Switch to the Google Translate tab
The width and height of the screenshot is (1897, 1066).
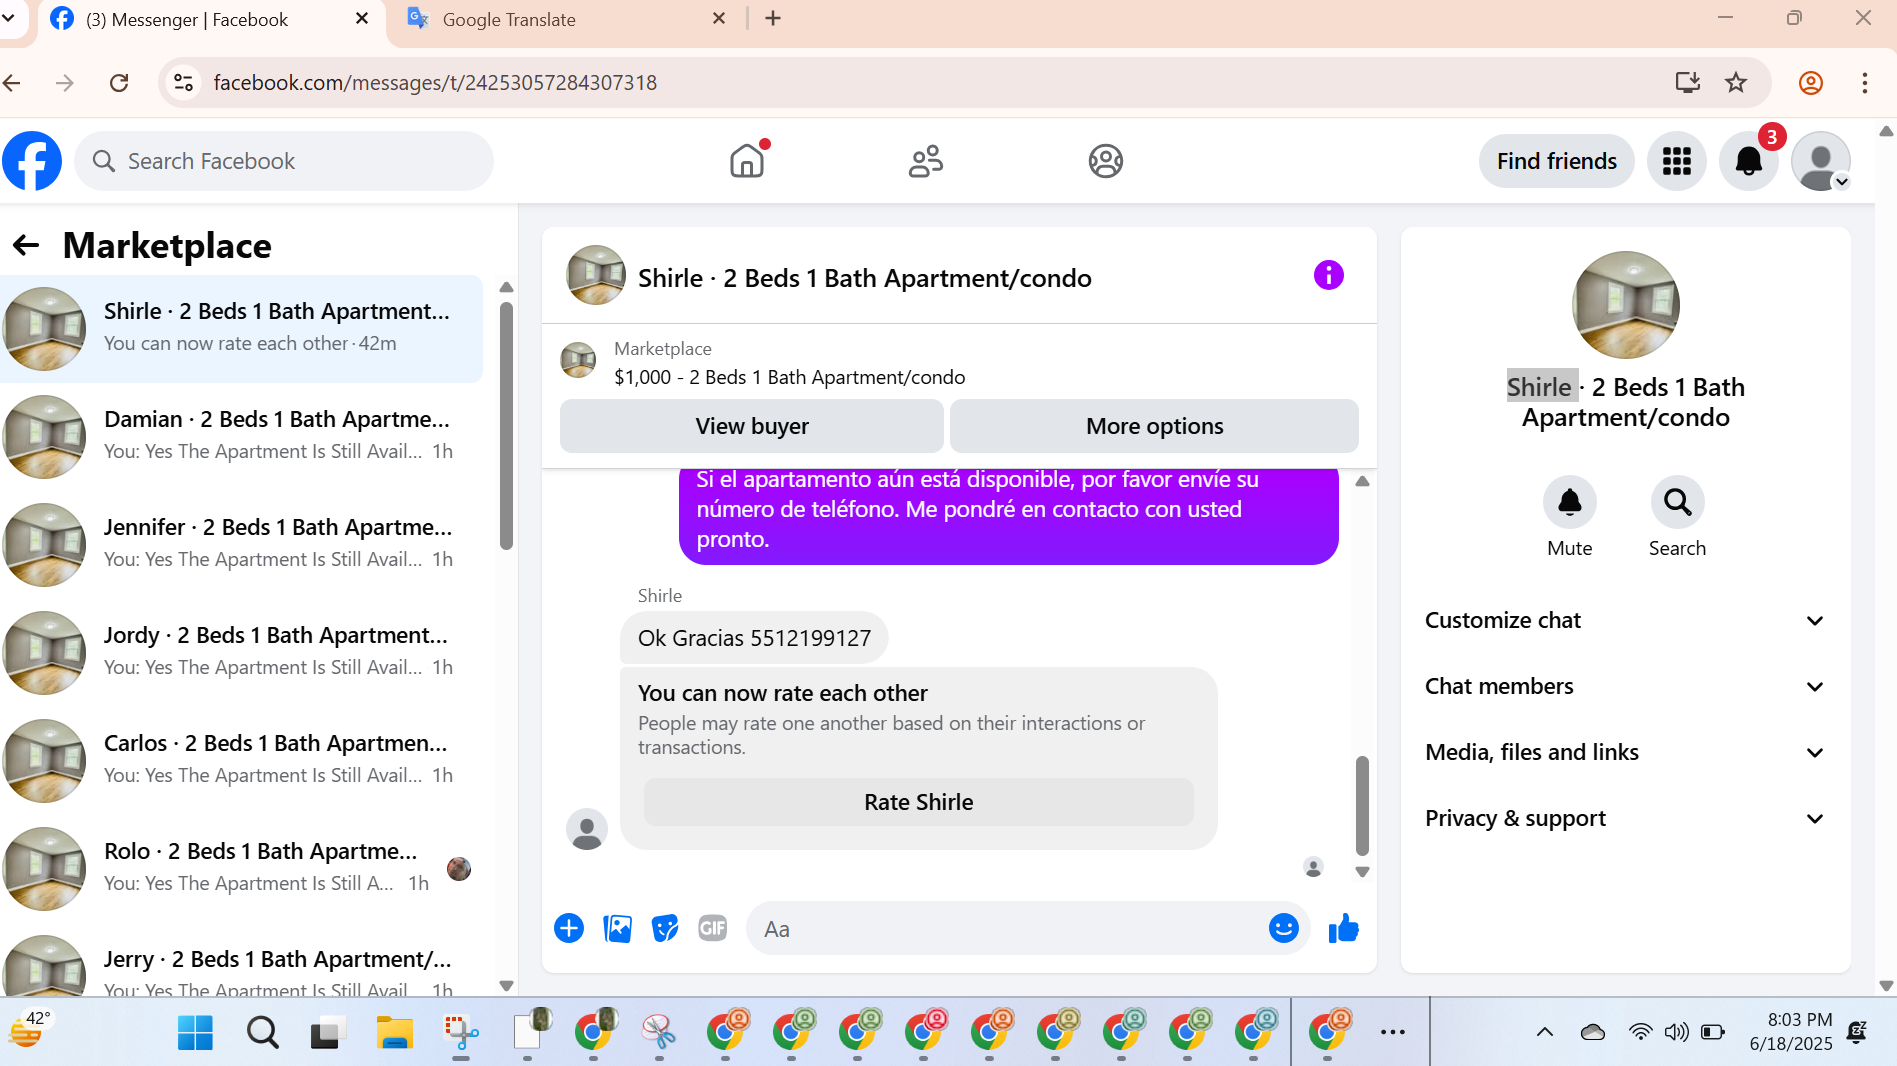point(568,19)
